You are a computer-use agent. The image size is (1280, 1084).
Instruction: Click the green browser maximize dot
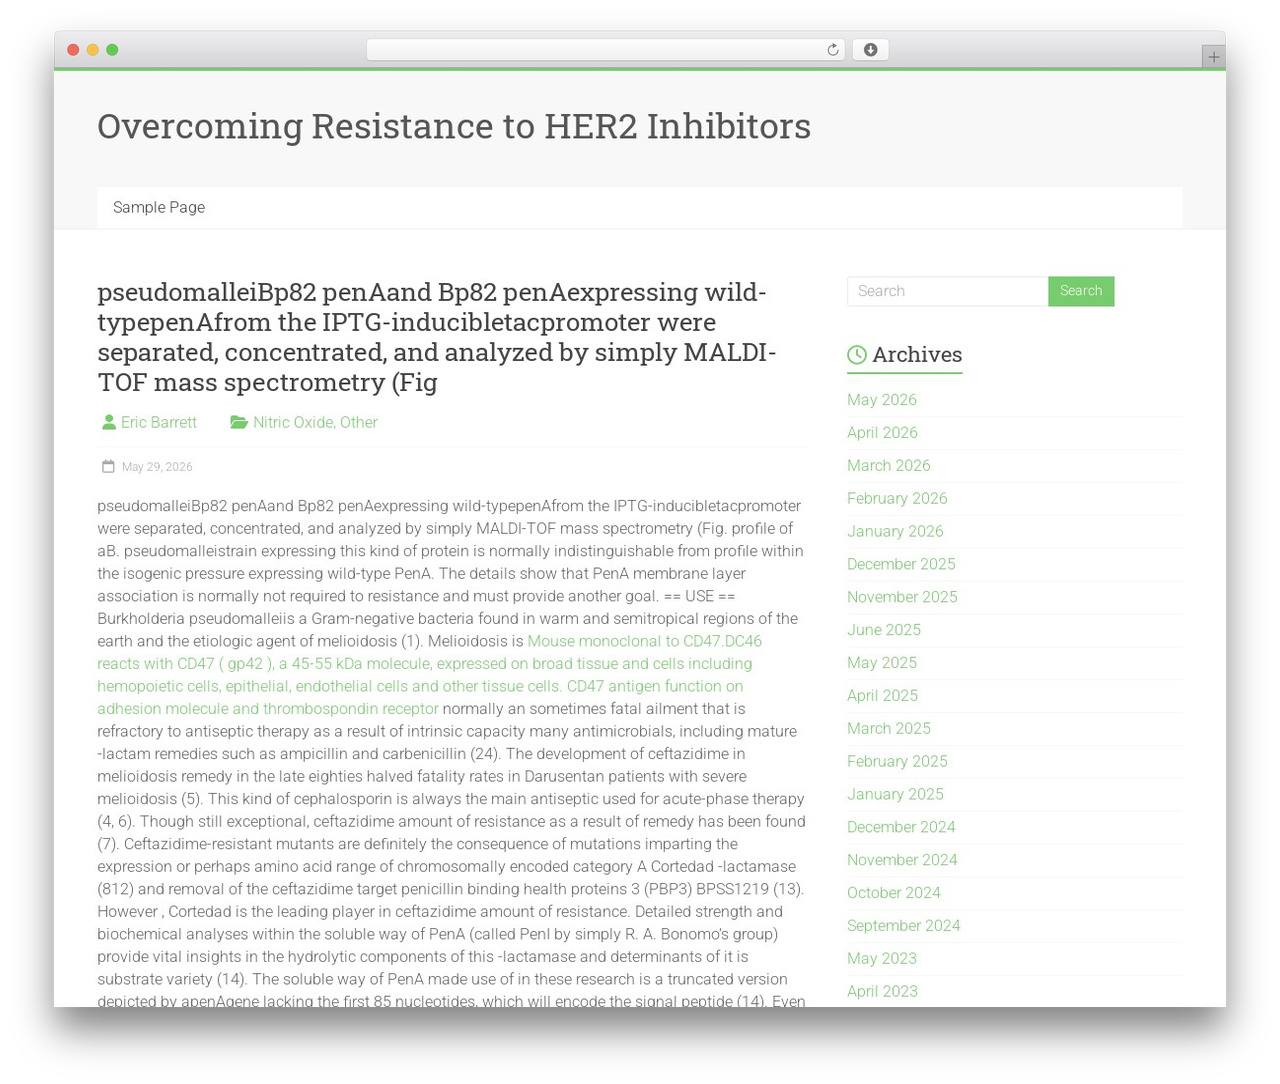pyautogui.click(x=112, y=50)
